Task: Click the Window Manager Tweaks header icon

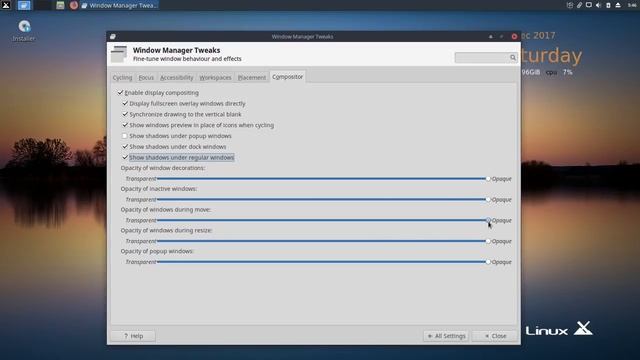Action: (x=119, y=54)
